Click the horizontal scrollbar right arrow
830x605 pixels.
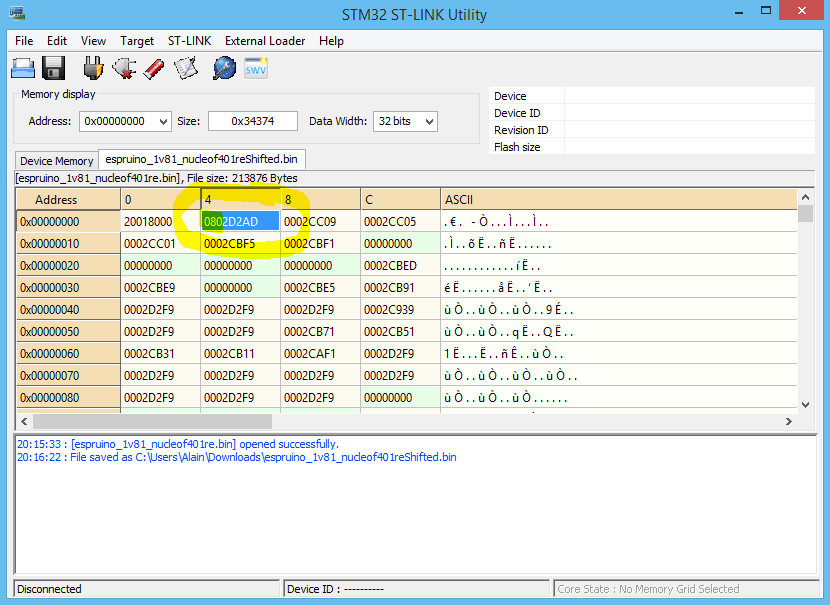point(789,421)
